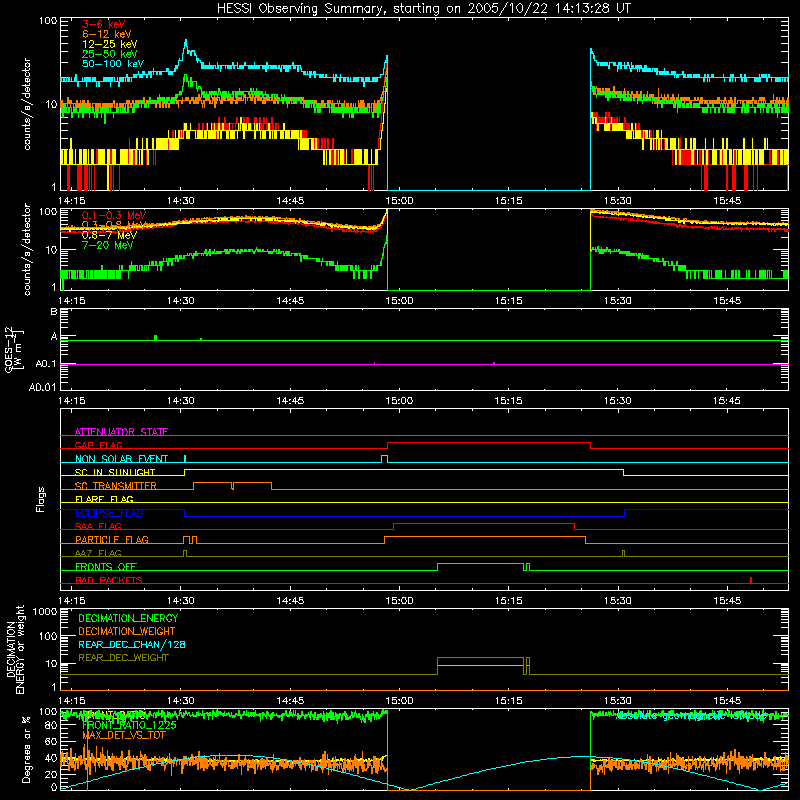Image resolution: width=800 pixels, height=800 pixels.
Task: Click the NON_SOLAR_EVENT pulse before 15:00
Action: tap(385, 458)
